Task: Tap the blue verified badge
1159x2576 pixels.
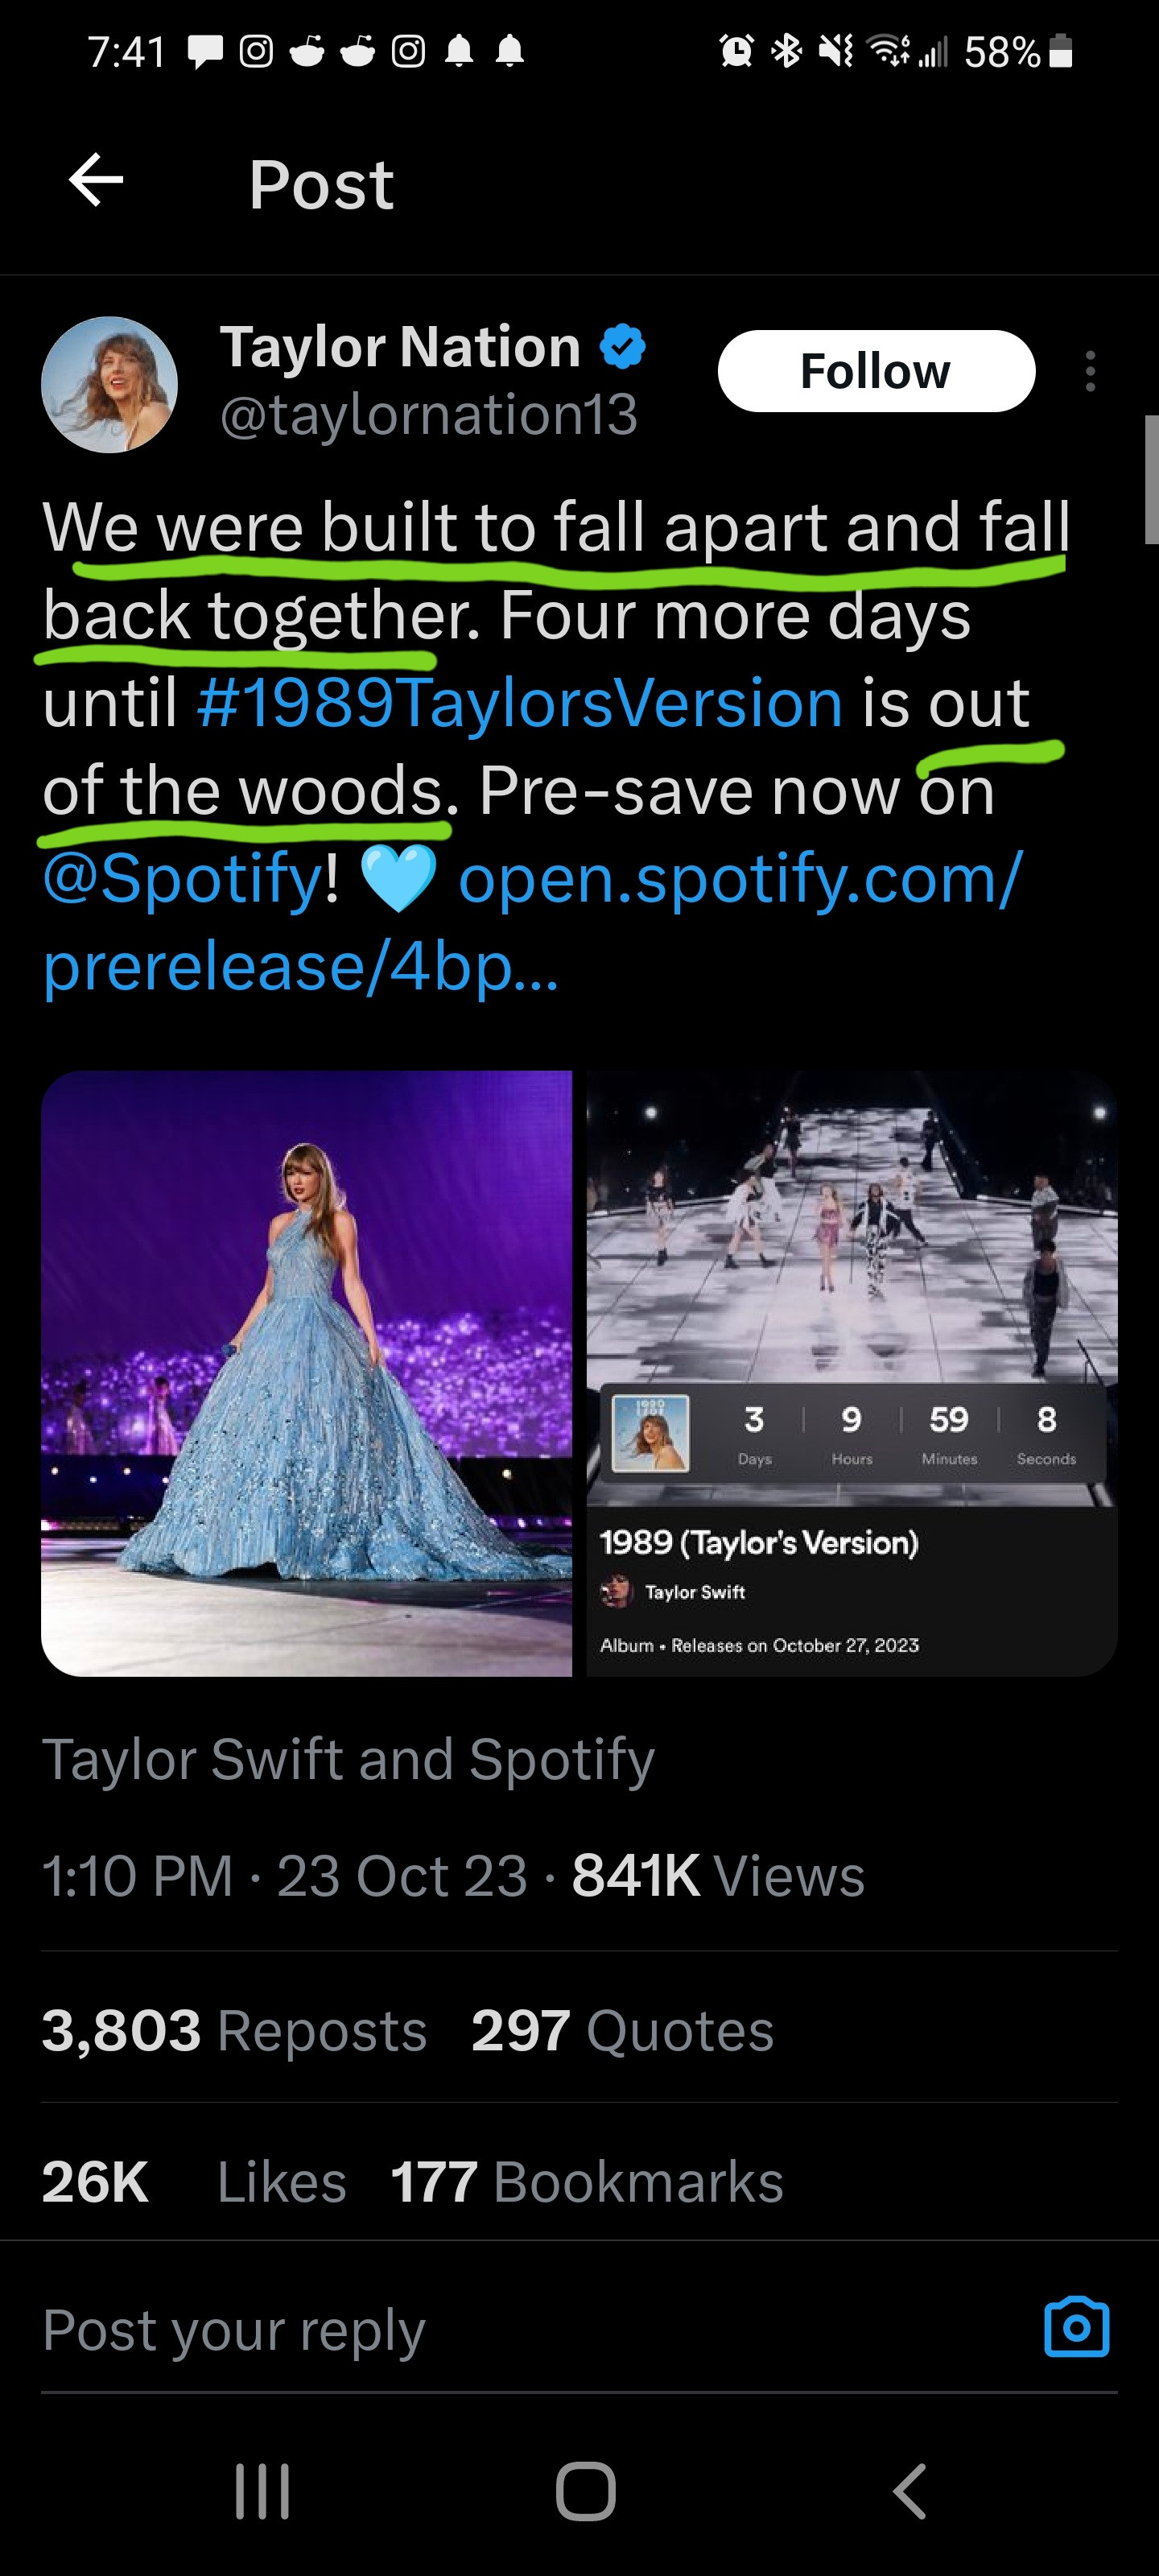Action: pos(622,347)
